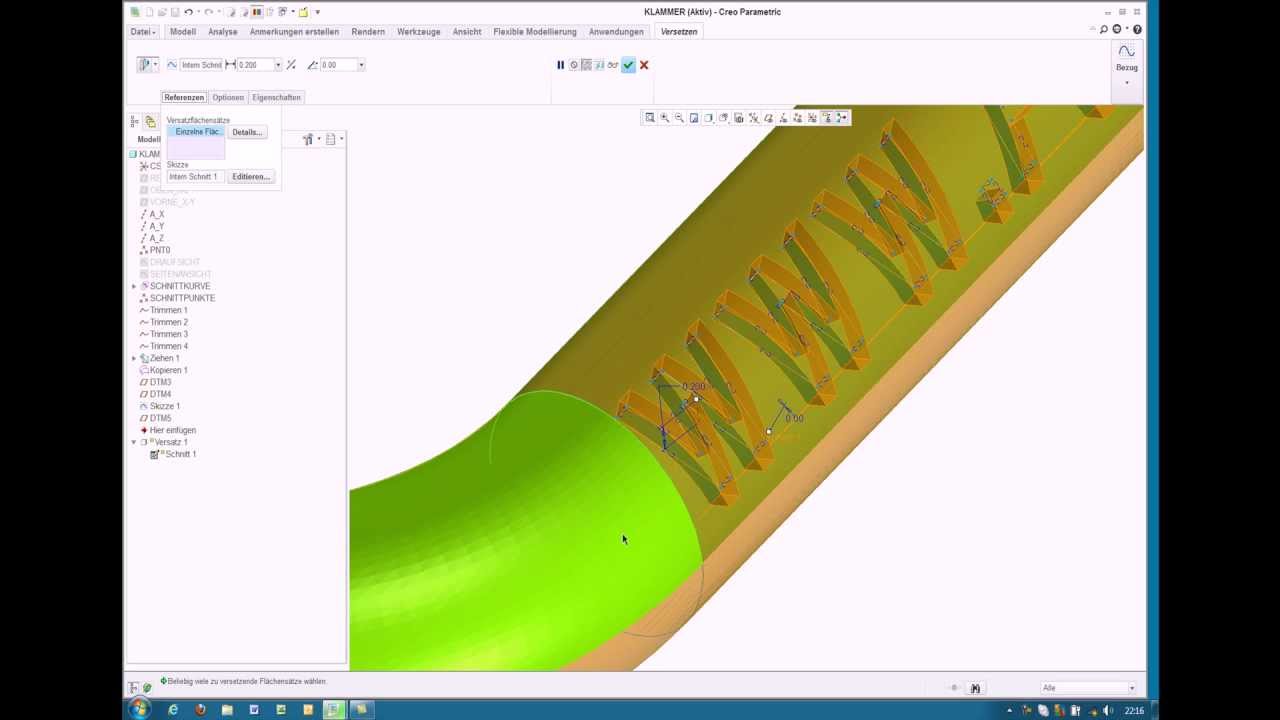Open the Datei menu

click(144, 32)
